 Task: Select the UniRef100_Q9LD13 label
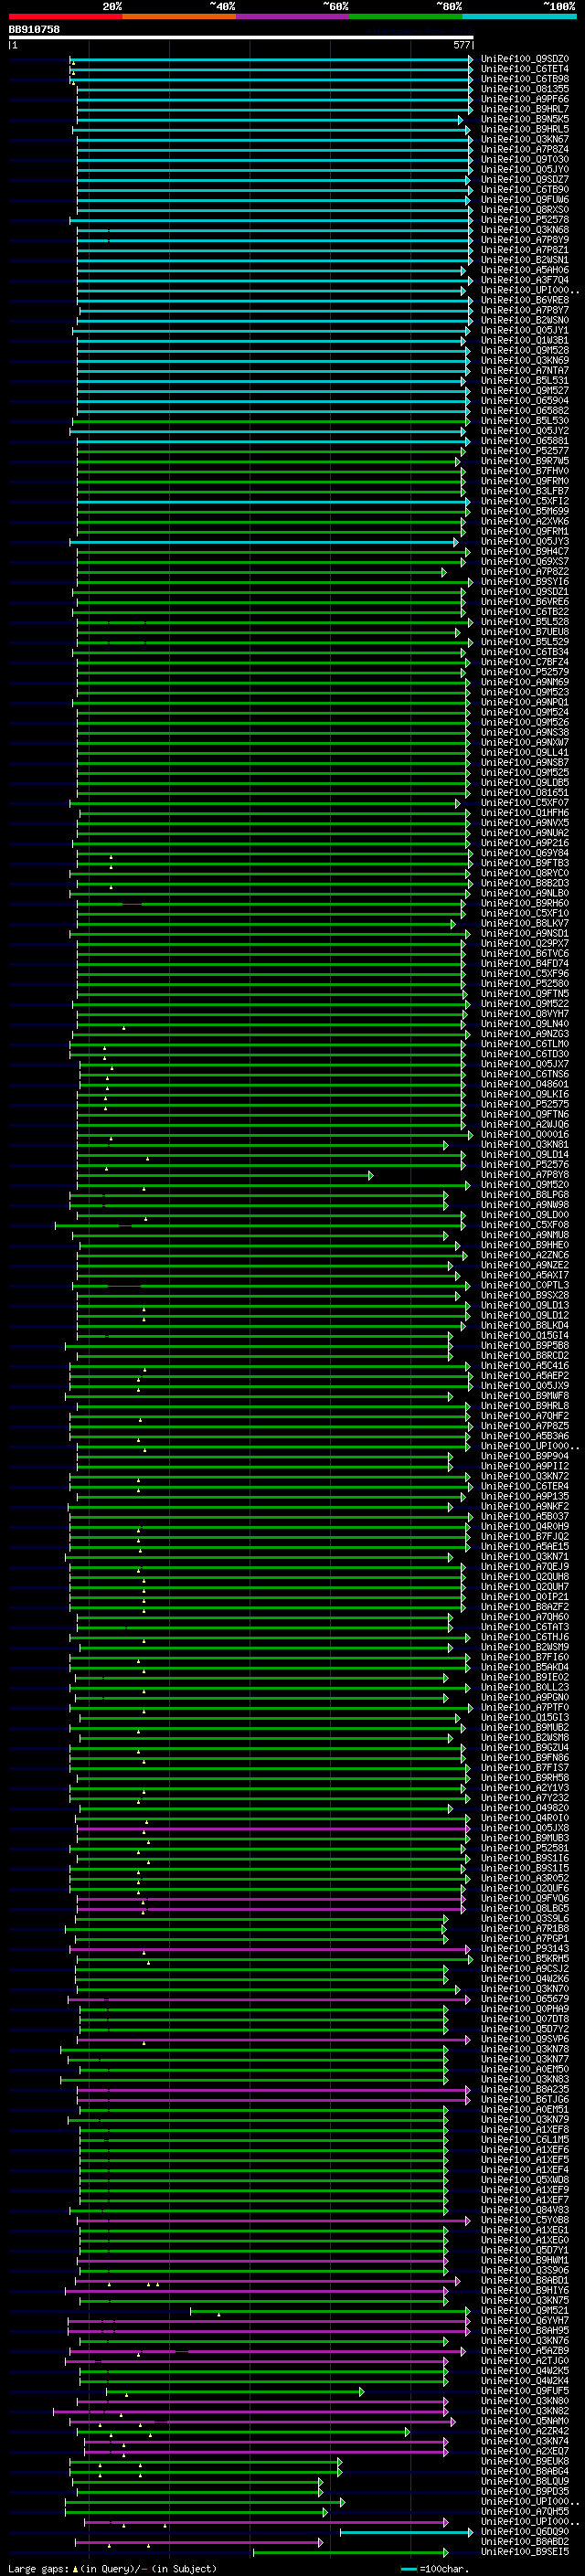(525, 1306)
